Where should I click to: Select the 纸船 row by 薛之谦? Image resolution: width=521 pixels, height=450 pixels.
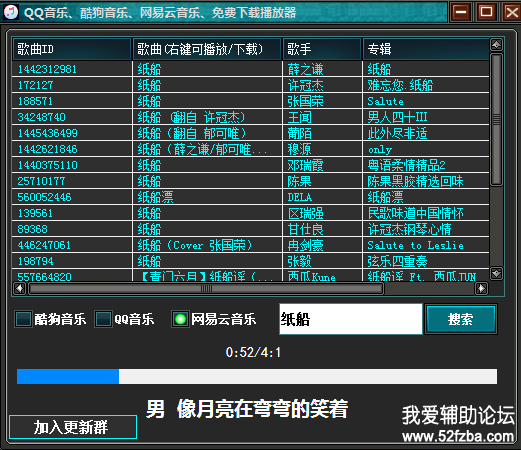tap(251, 69)
